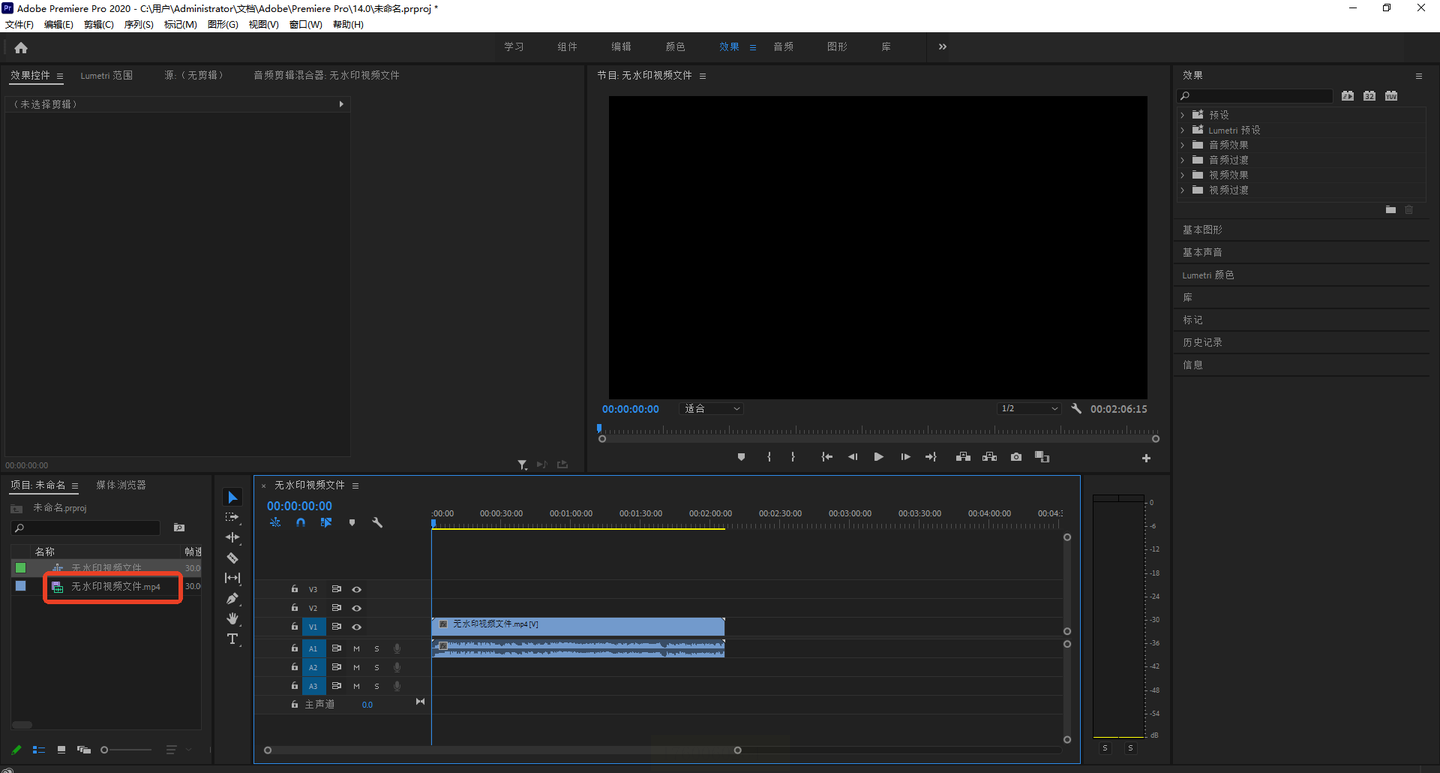Open the 适合 zoom level dropdown
Screen dimensions: 1440x773
[712, 409]
